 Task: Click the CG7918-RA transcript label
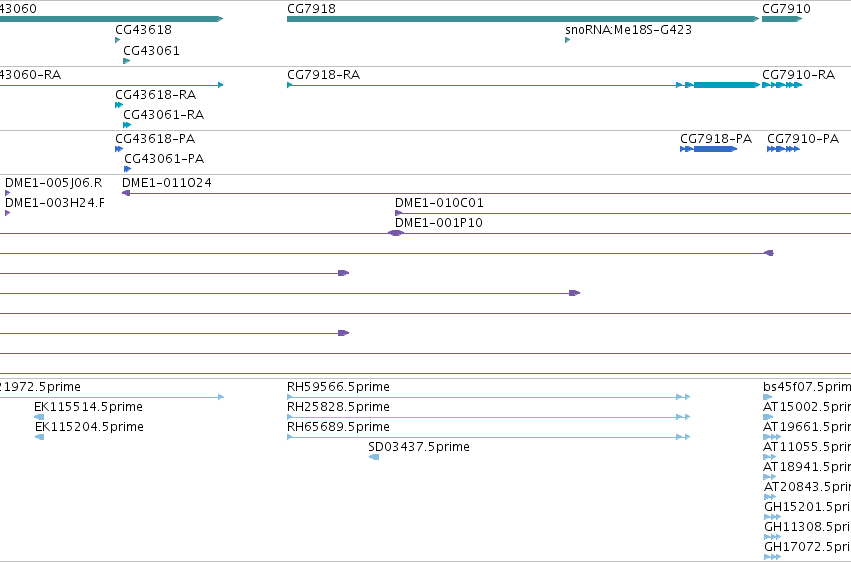(323, 74)
